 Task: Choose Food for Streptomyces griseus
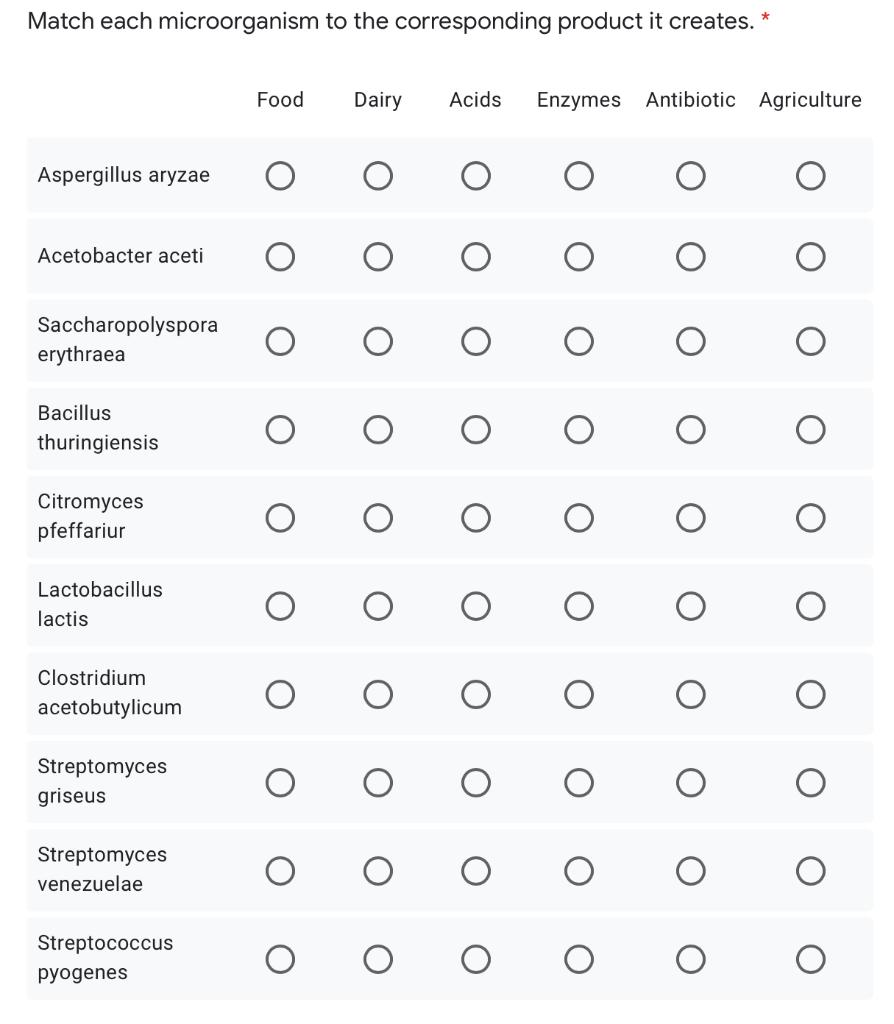[280, 782]
